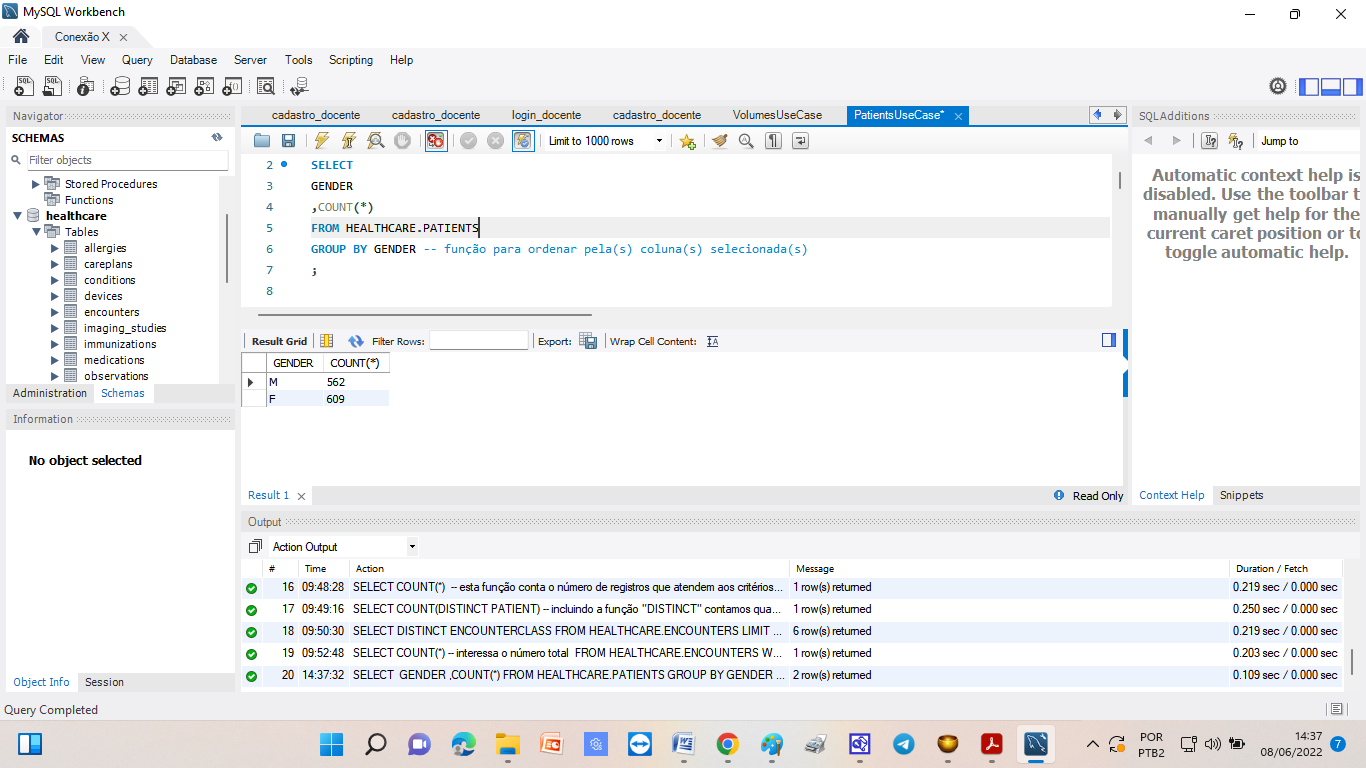Open the object inspector icon
This screenshot has height=768, width=1366.
point(86,87)
